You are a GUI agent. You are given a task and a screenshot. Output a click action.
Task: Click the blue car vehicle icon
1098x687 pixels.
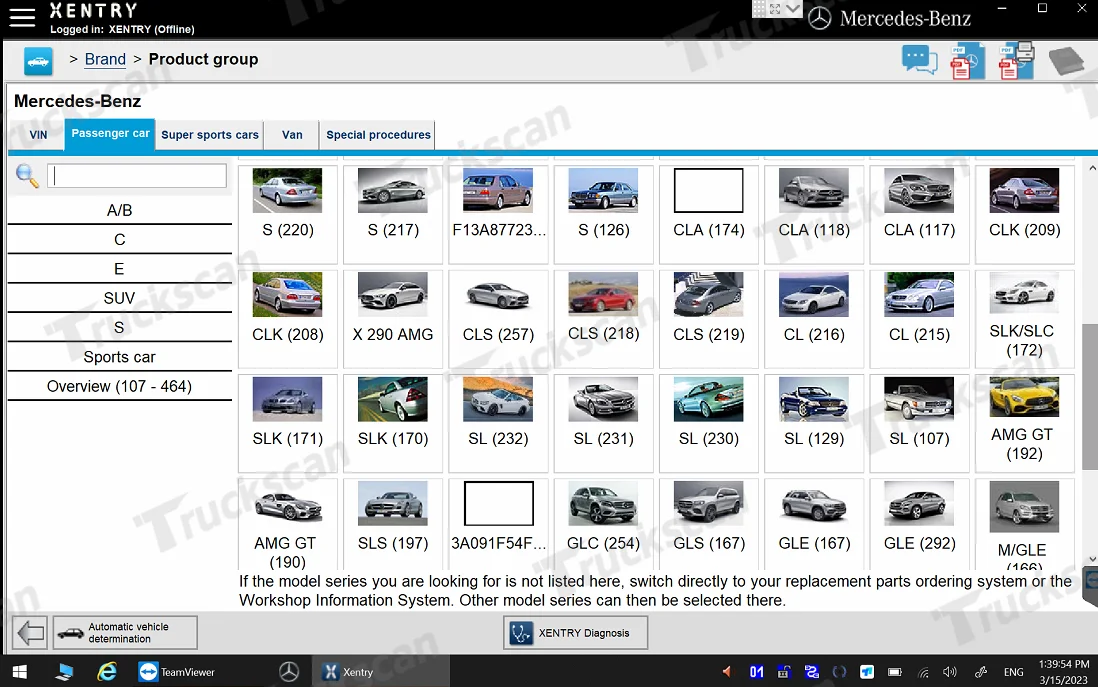(x=38, y=61)
